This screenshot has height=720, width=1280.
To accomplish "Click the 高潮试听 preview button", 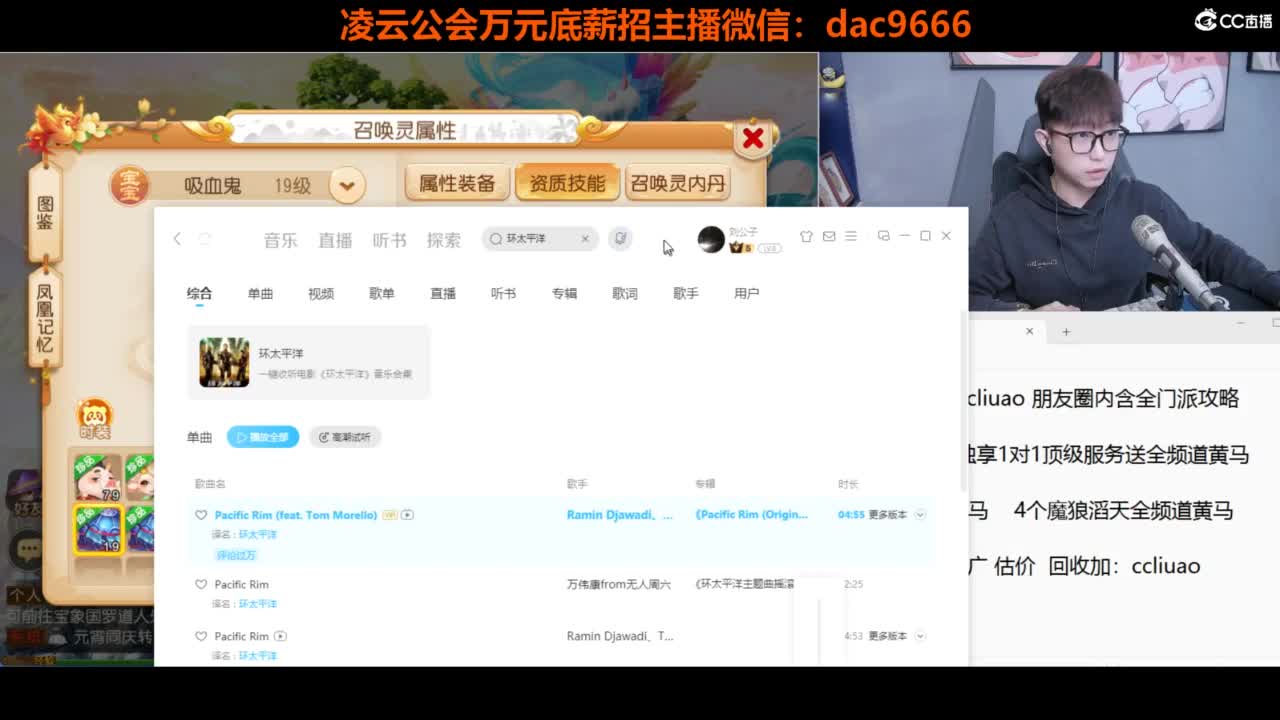I will 345,437.
